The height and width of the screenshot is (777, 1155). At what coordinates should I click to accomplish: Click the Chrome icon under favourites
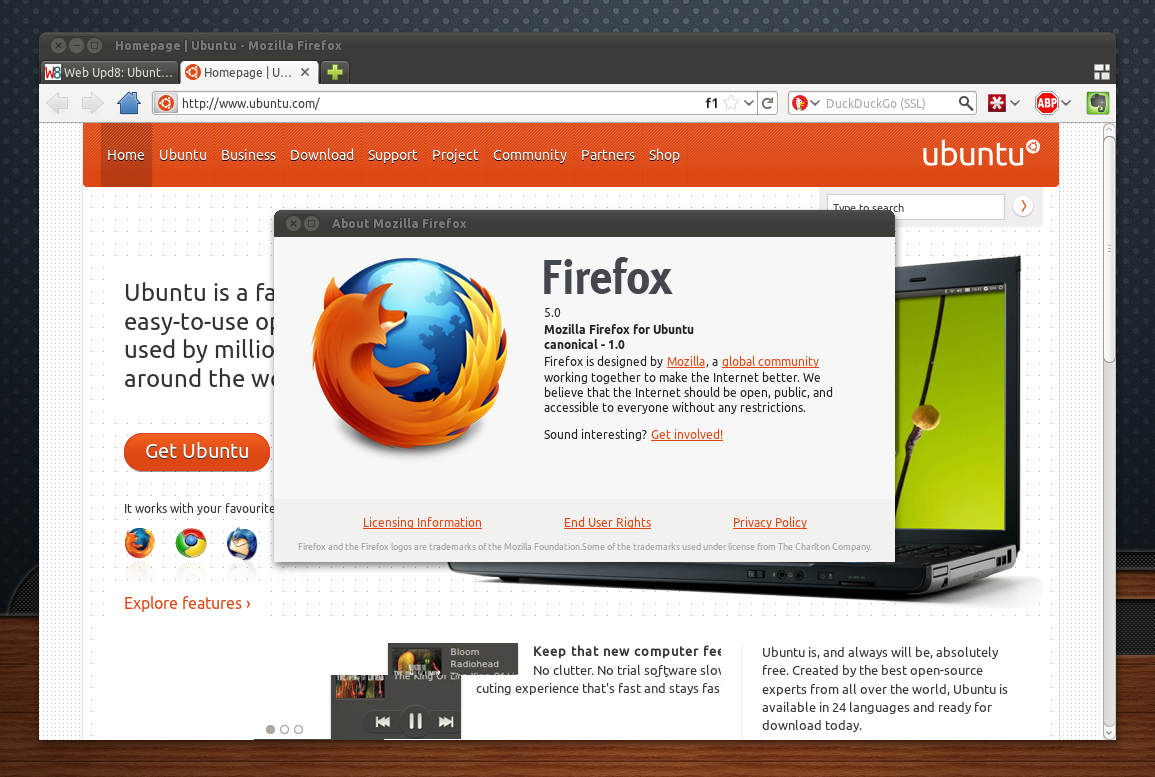point(191,544)
